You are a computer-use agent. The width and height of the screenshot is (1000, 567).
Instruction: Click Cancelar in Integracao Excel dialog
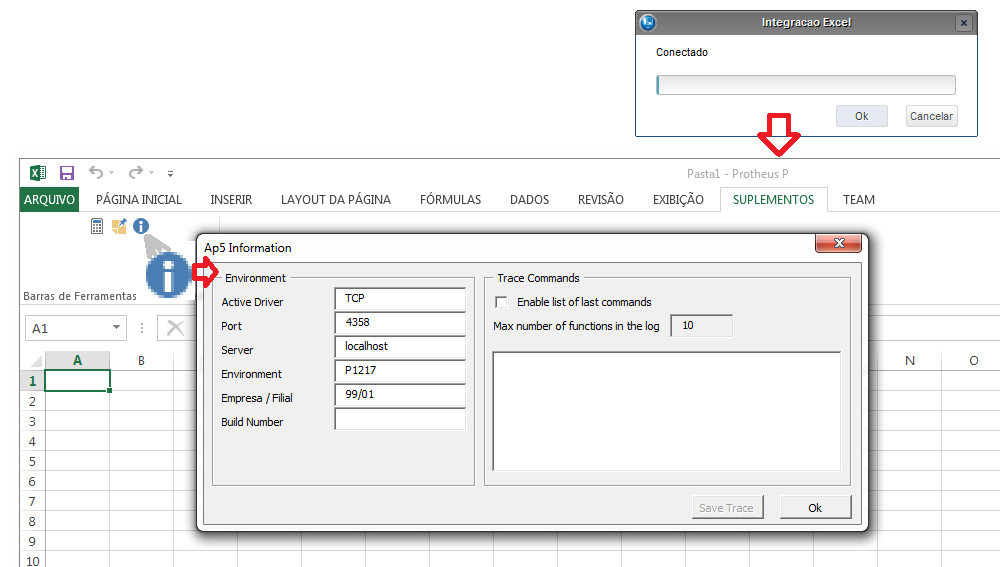tap(931, 116)
